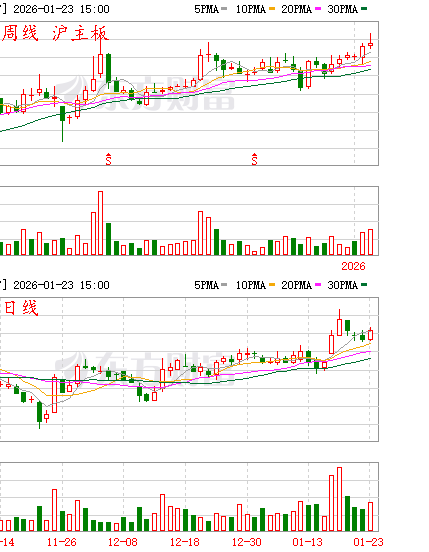The width and height of the screenshot is (429, 552).
Task: Click the 20PMA legend marker in daily chart
Action: pyautogui.click(x=318, y=285)
